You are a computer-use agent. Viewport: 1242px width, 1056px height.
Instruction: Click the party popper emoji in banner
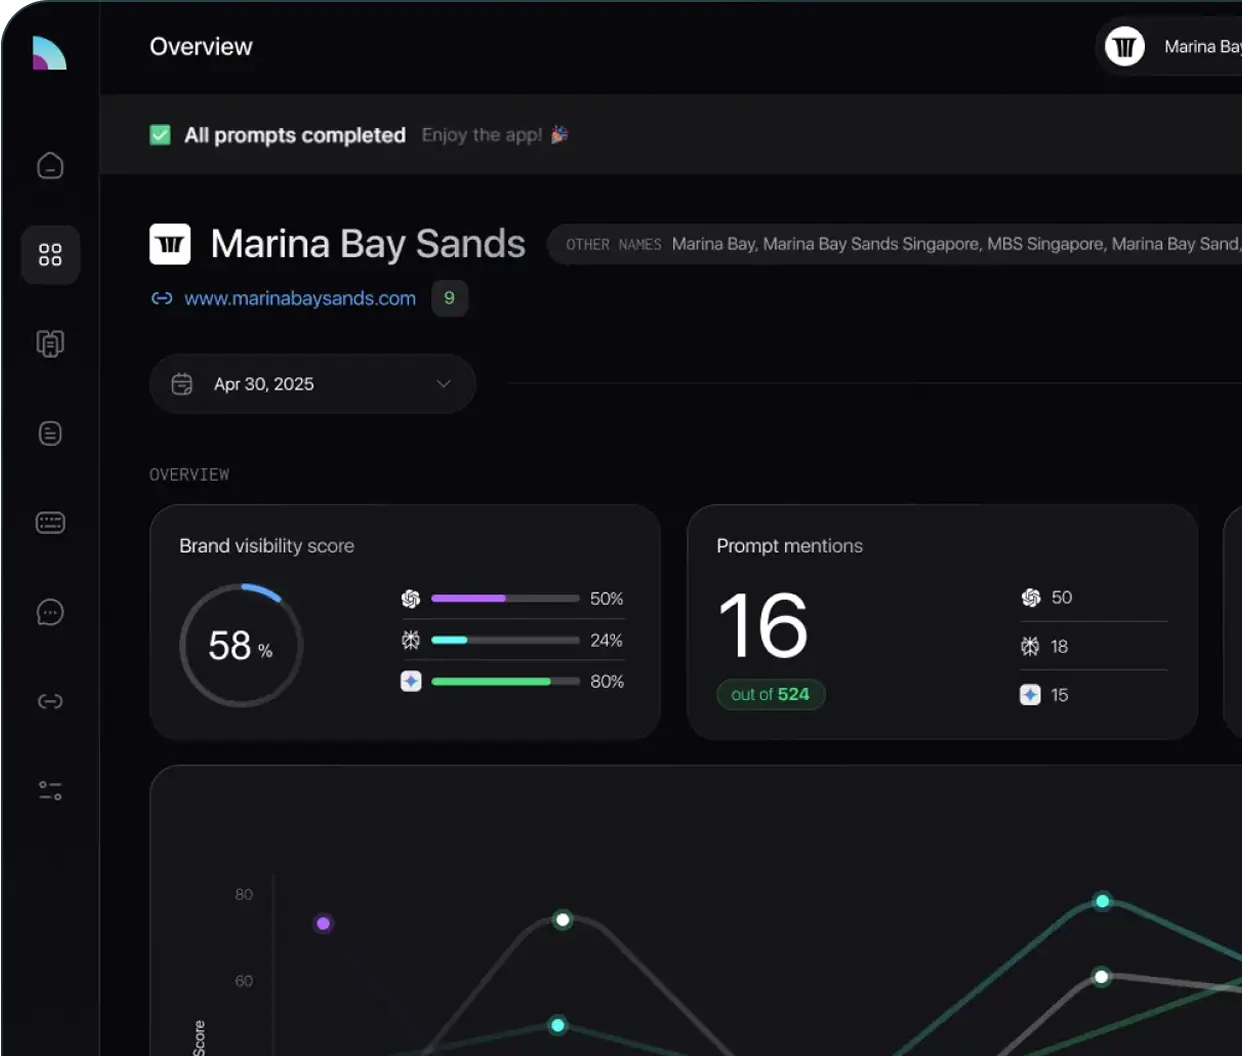pyautogui.click(x=559, y=134)
